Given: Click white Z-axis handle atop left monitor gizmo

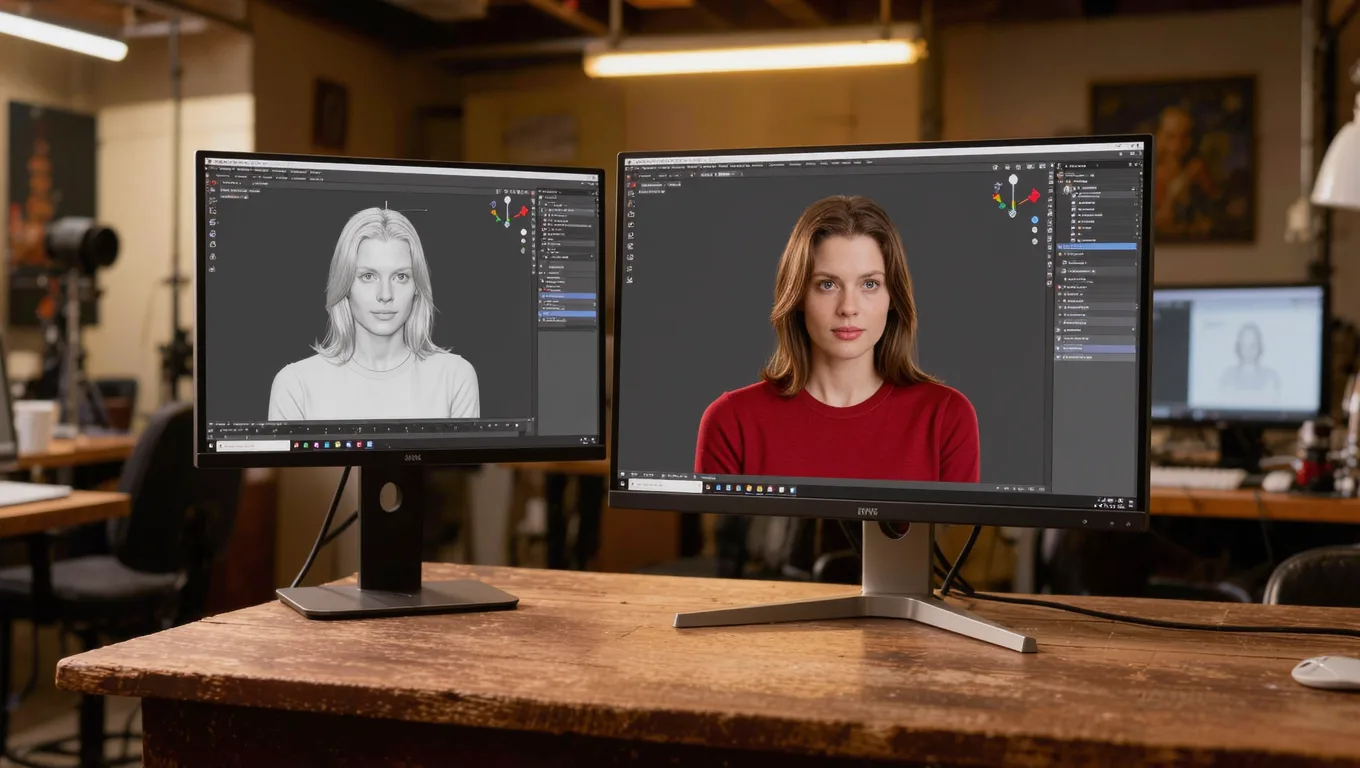Looking at the screenshot, I should tap(507, 200).
